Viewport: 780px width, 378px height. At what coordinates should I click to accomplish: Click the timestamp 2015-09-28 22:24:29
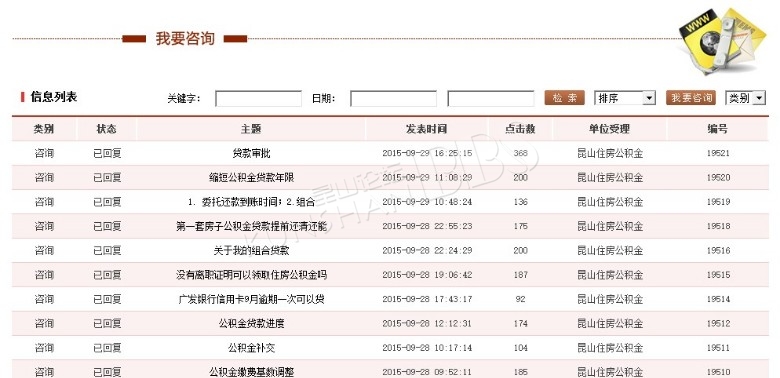pos(427,251)
